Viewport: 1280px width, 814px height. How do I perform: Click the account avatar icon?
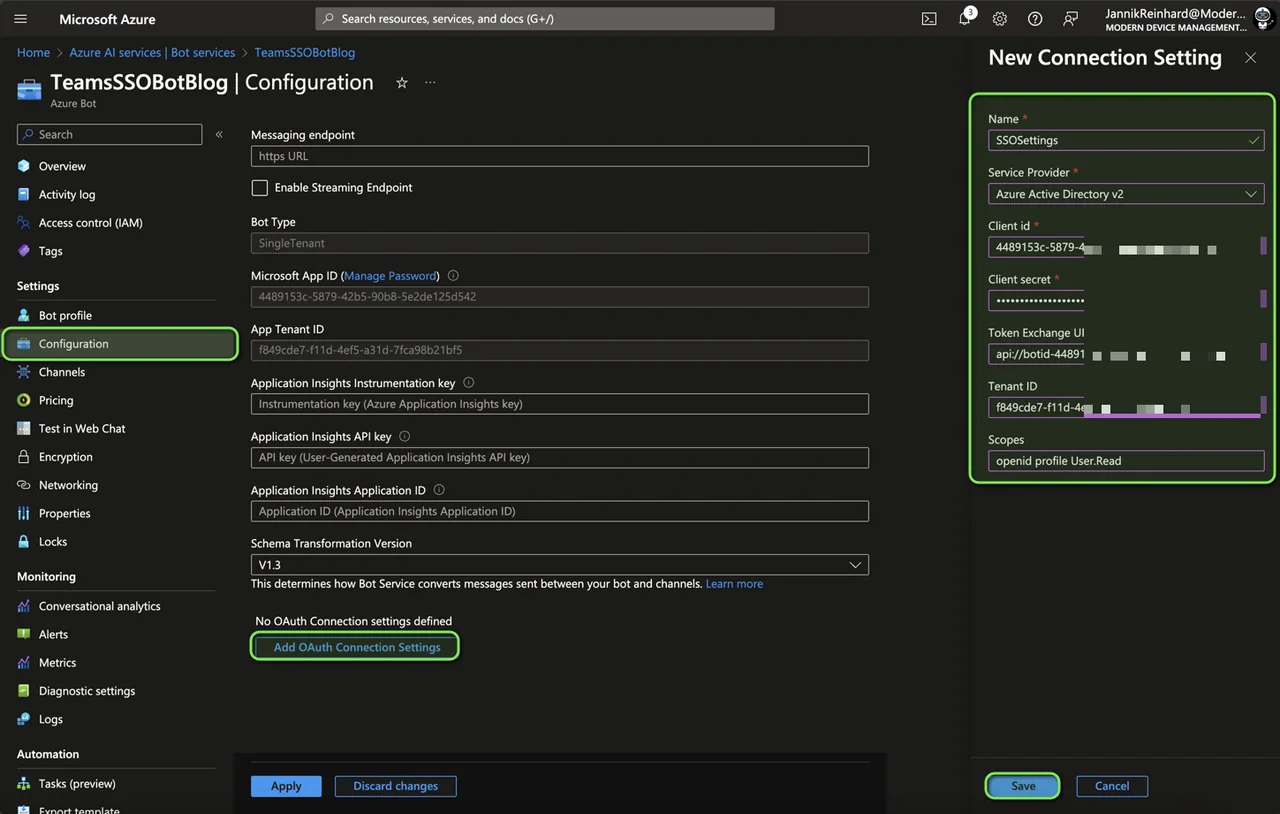(1262, 19)
